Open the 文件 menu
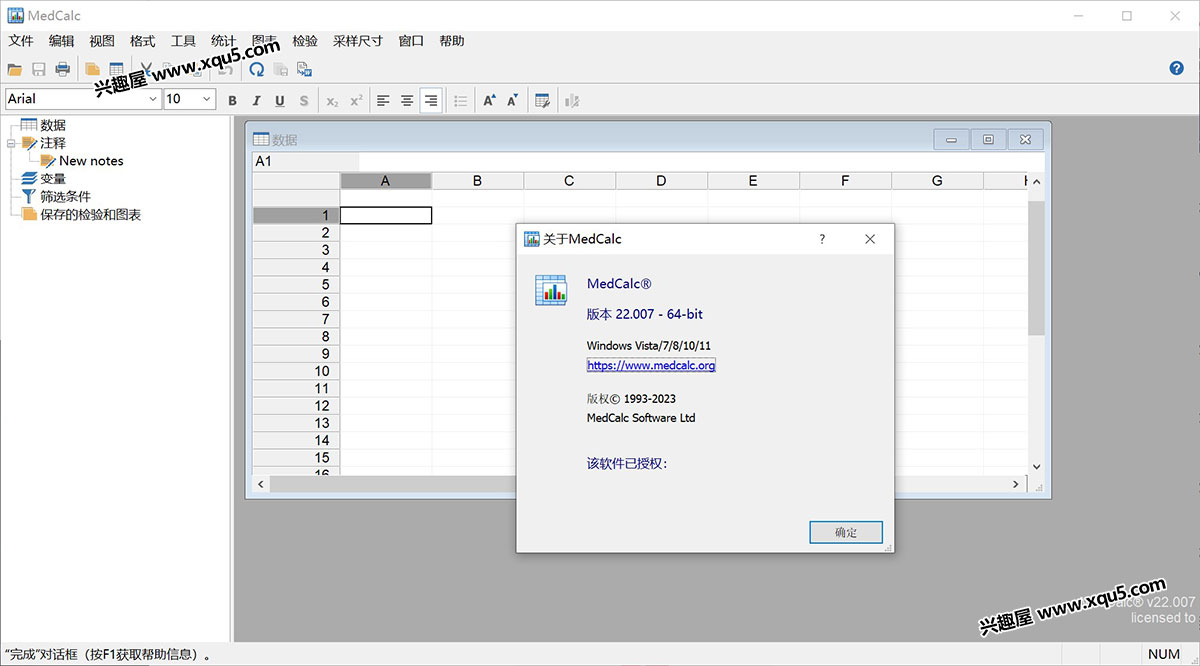Viewport: 1200px width, 666px height. (21, 41)
